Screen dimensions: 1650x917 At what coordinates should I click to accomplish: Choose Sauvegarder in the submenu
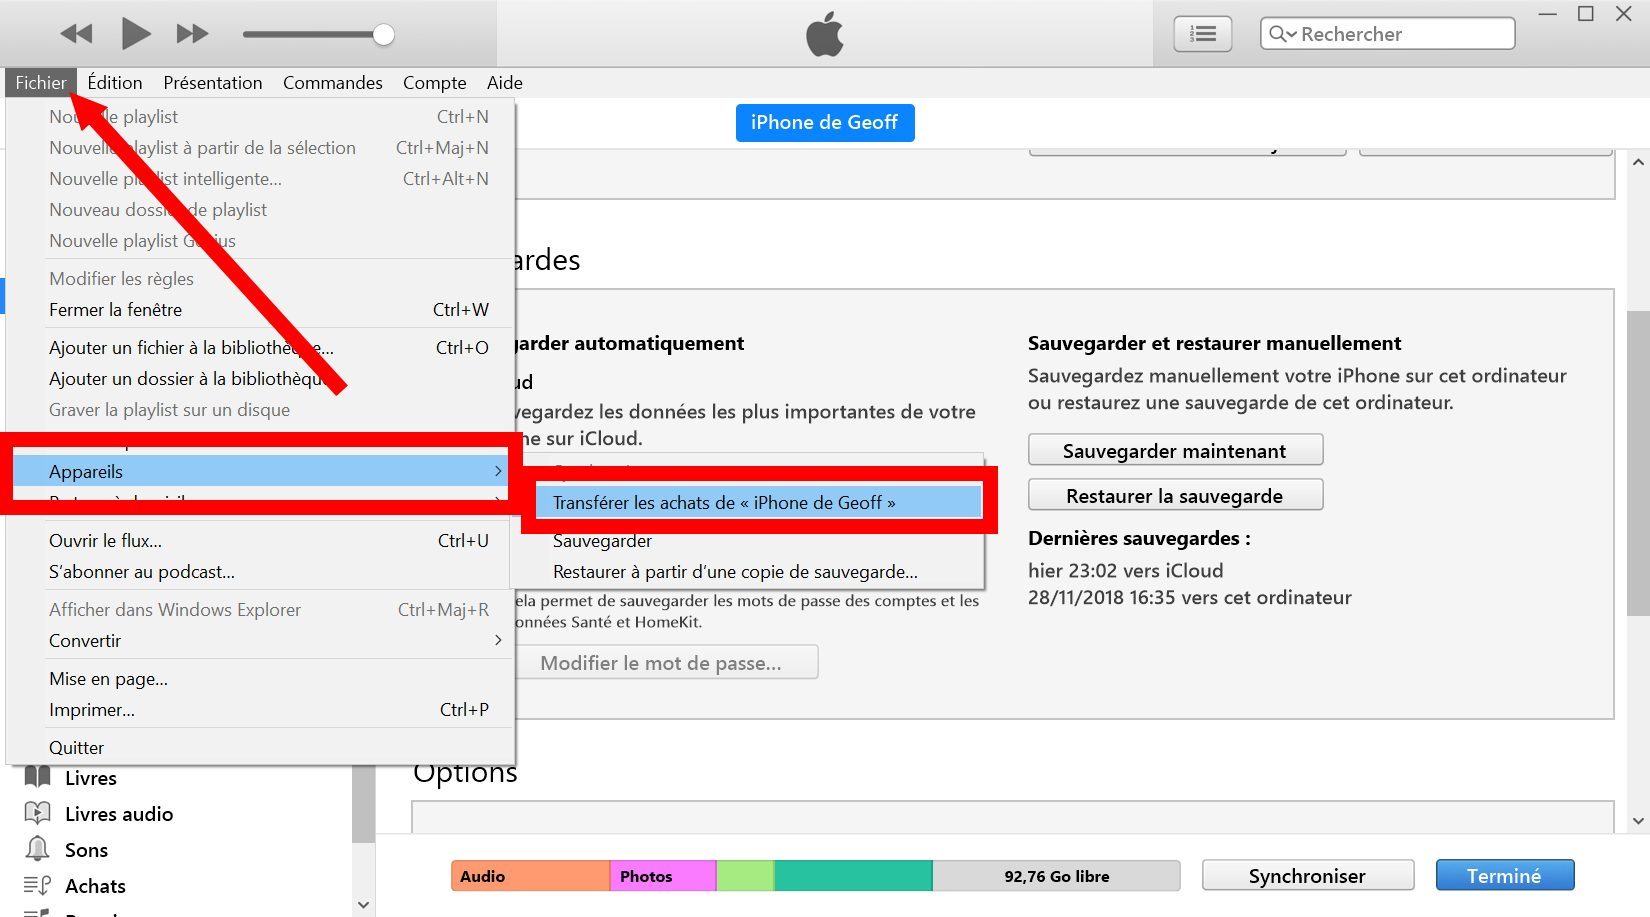click(747, 541)
